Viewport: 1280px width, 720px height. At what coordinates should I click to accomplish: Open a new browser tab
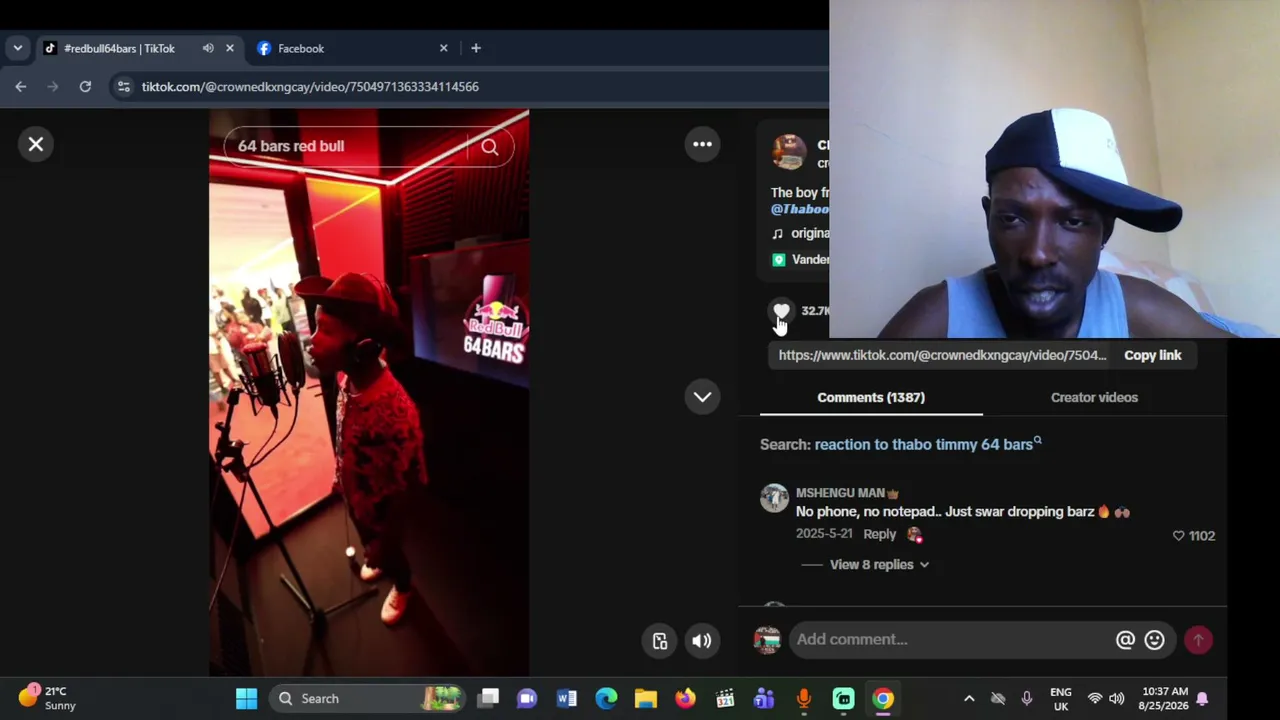(476, 48)
